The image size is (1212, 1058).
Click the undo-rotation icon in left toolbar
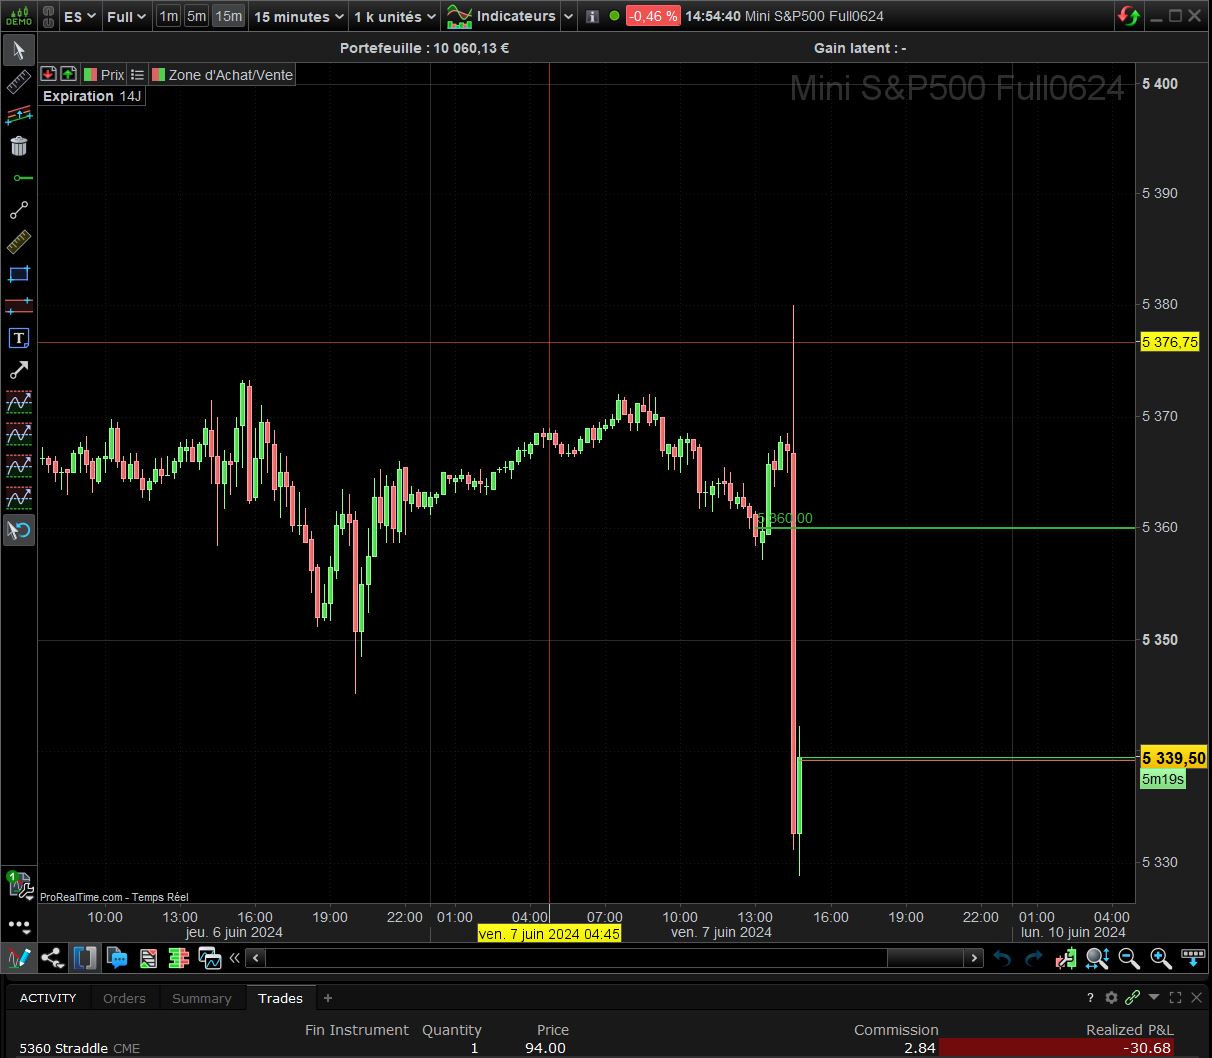click(19, 530)
